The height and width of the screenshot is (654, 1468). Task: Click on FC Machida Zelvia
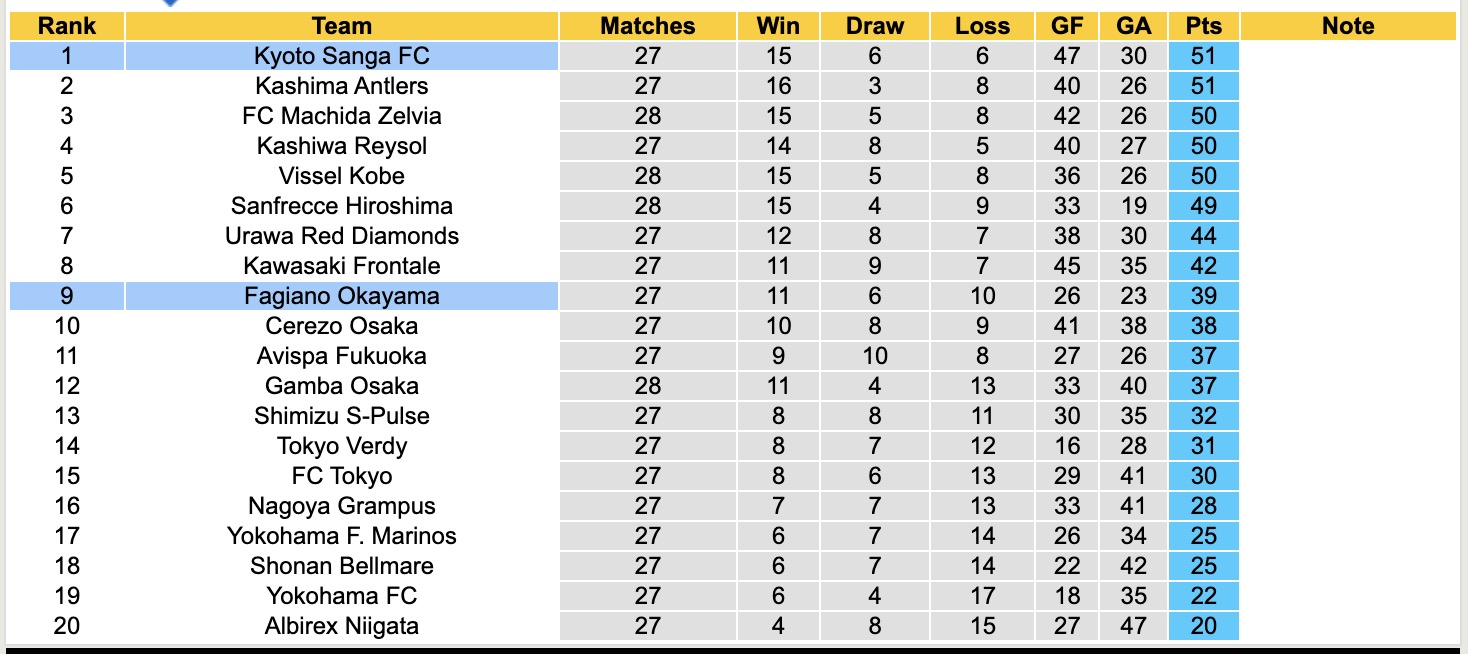[x=341, y=116]
